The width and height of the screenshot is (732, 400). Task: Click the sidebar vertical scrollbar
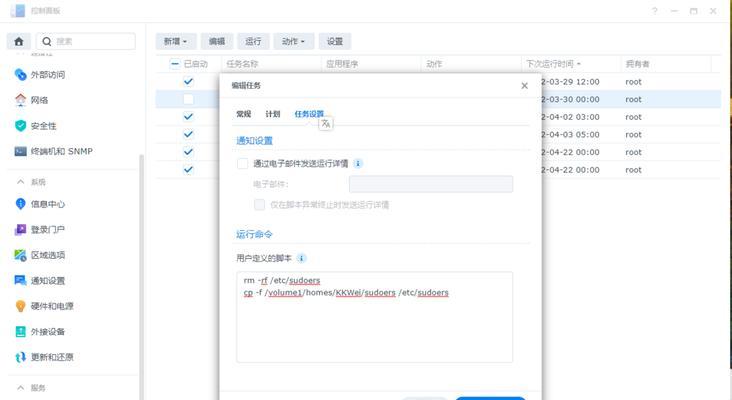tap(141, 275)
